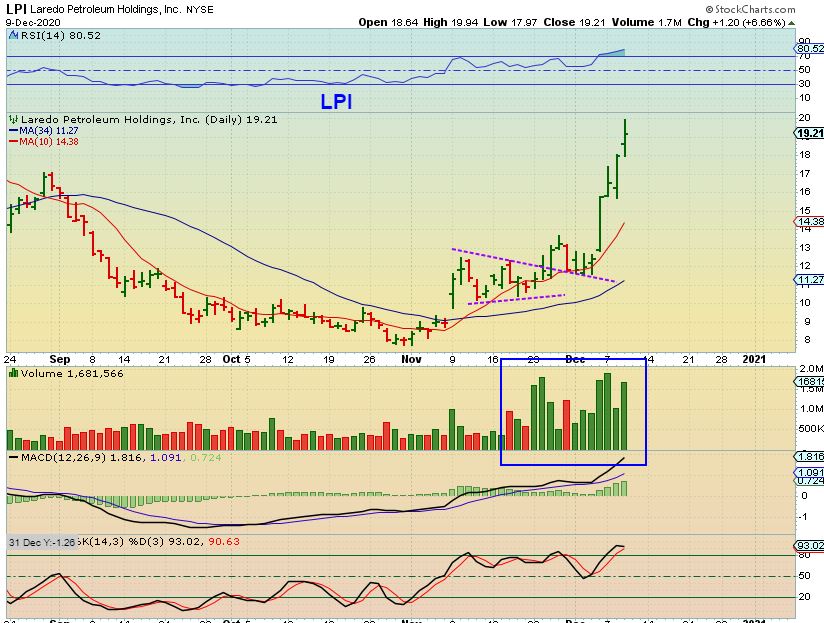The width and height of the screenshot is (824, 623).
Task: Click the RSI legend bar icon
Action: pos(14,35)
